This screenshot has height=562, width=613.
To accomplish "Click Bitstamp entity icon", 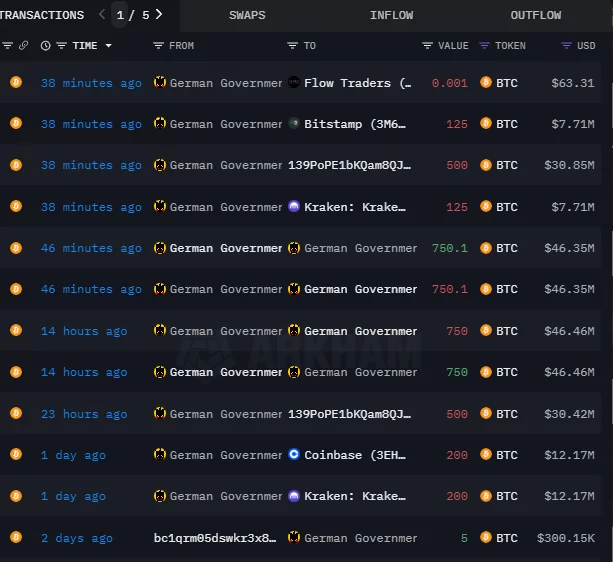I will click(294, 124).
